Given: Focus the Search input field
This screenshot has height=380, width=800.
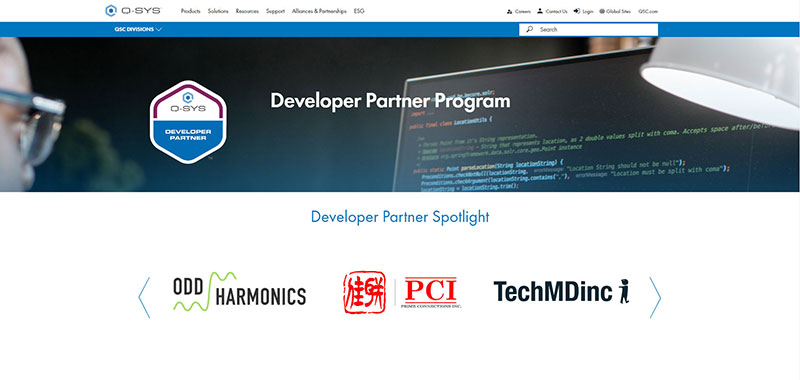Looking at the screenshot, I should coord(588,30).
